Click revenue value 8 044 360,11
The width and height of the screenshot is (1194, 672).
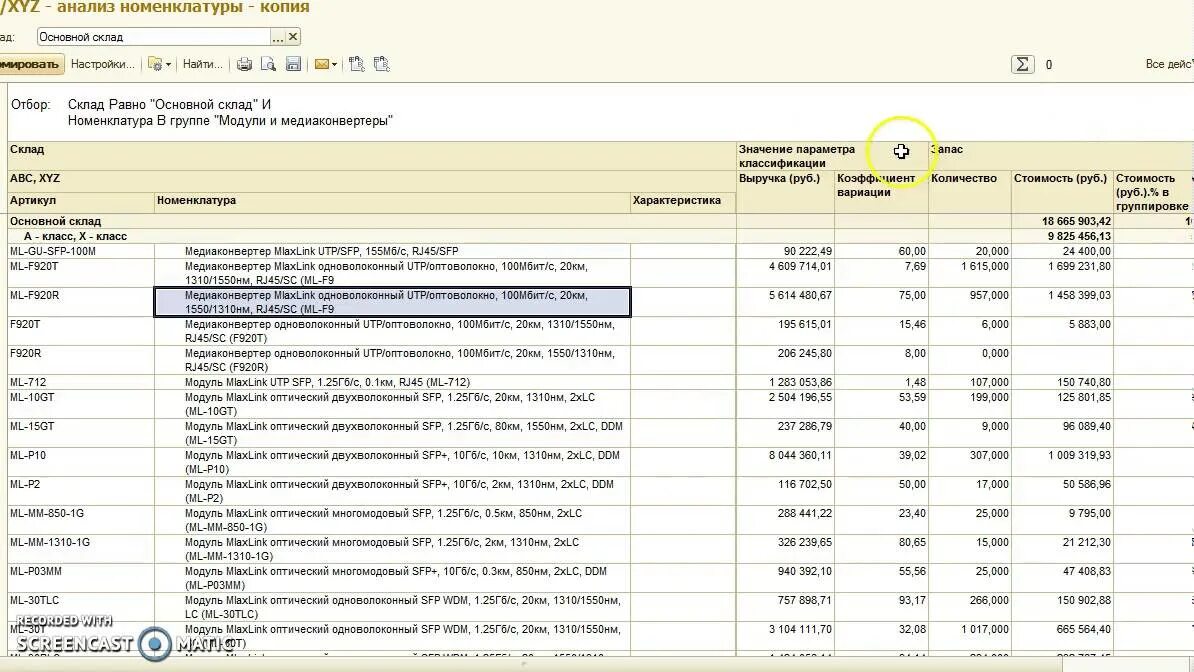point(800,456)
